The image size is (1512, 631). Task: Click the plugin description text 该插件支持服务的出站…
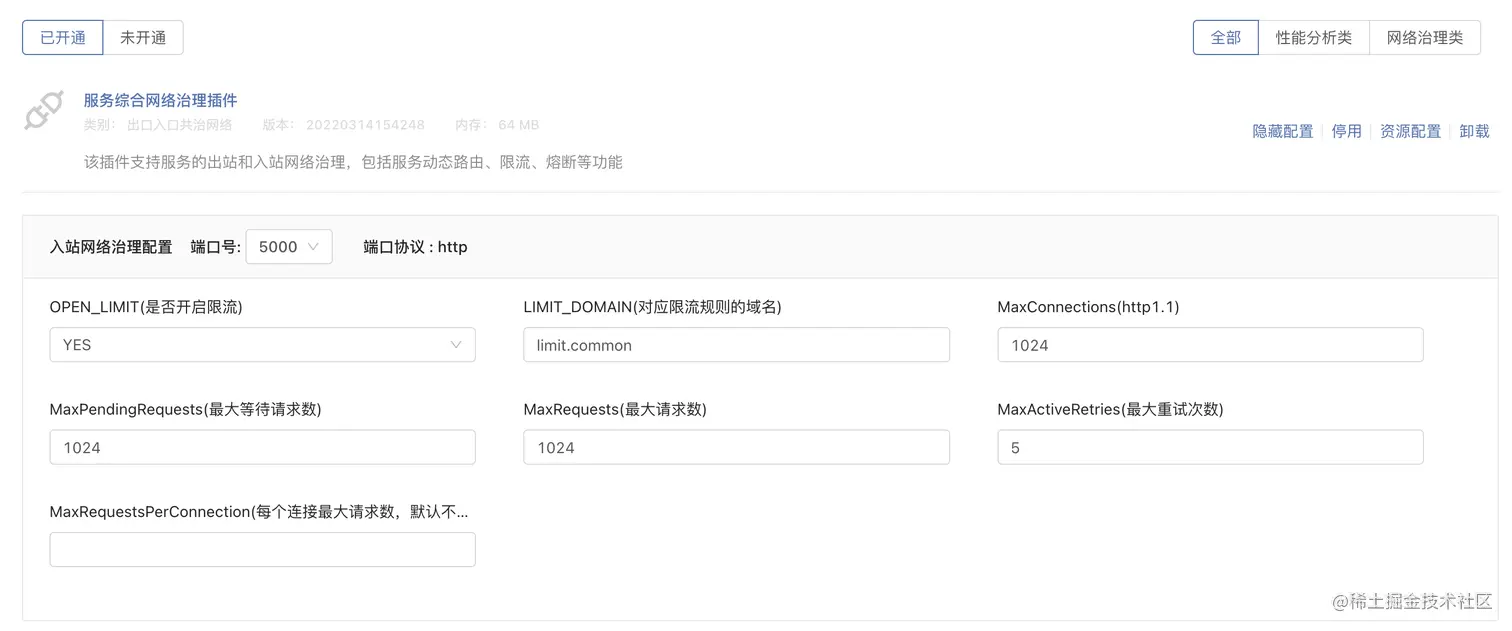point(353,162)
